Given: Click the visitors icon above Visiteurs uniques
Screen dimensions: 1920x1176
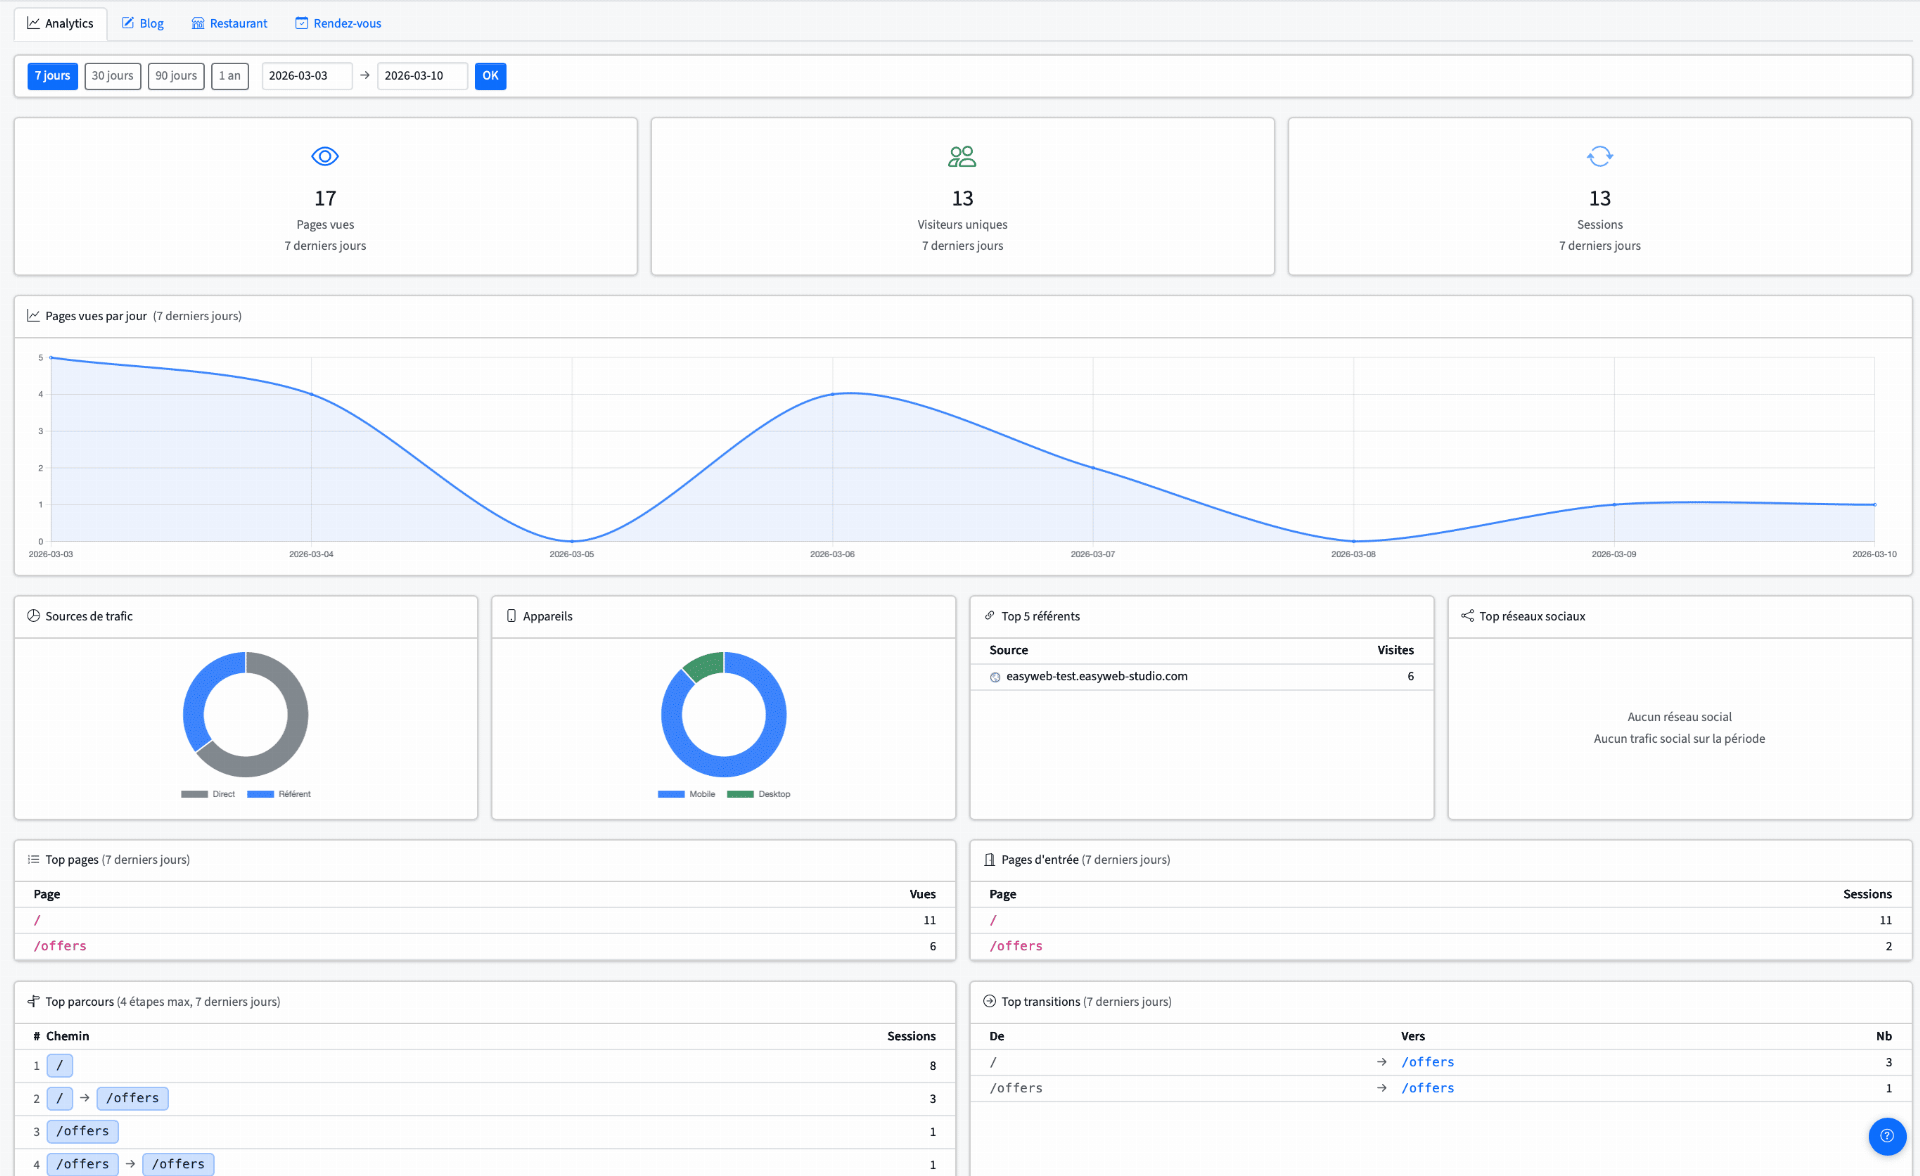Looking at the screenshot, I should [x=961, y=156].
